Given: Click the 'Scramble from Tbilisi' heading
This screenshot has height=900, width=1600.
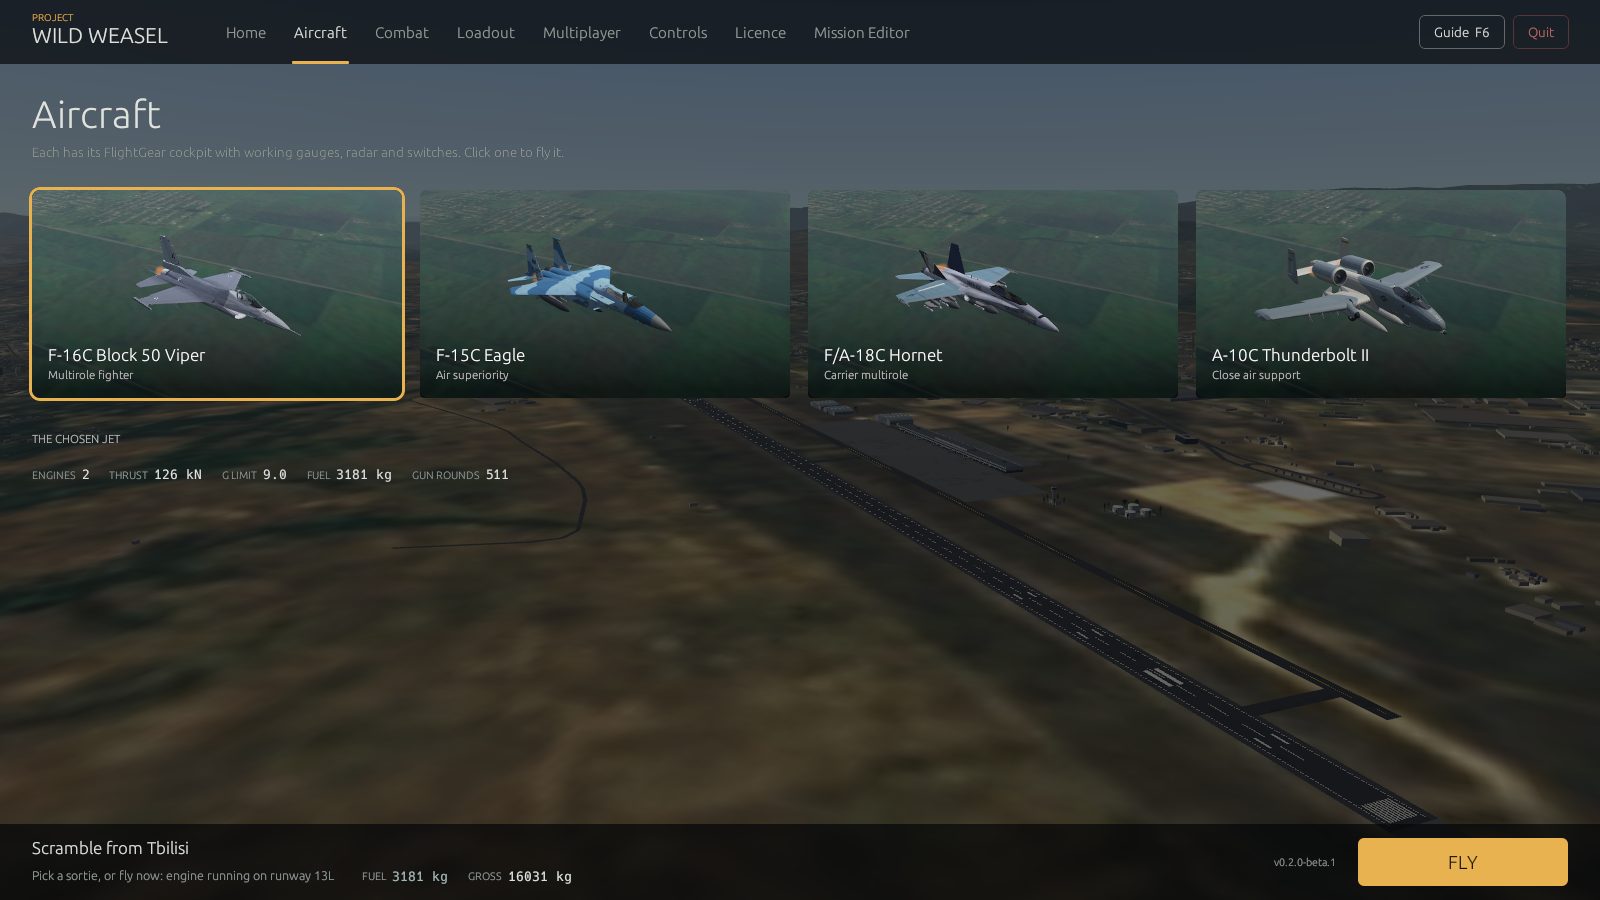Looking at the screenshot, I should point(110,848).
